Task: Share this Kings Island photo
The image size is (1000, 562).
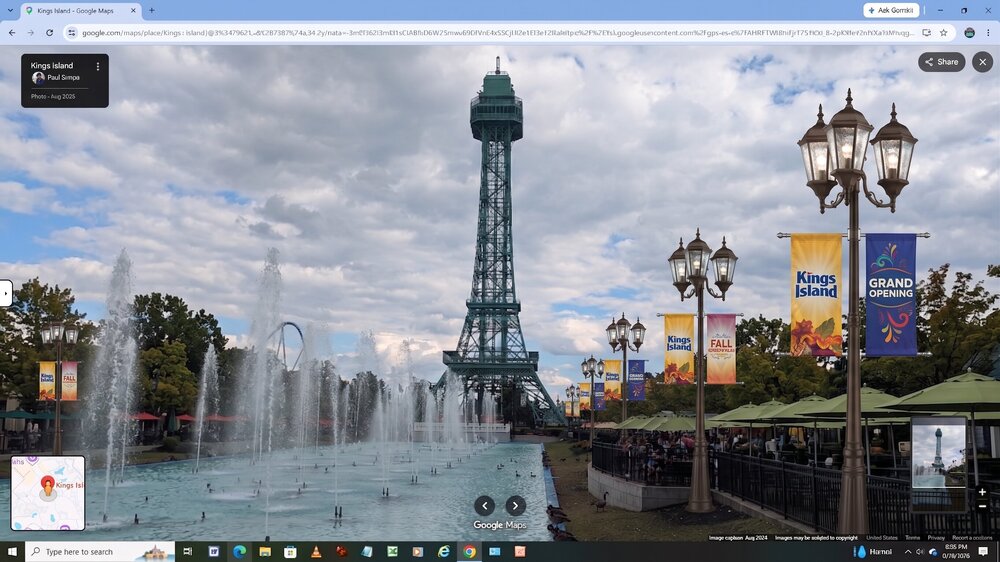Action: pyautogui.click(x=941, y=62)
